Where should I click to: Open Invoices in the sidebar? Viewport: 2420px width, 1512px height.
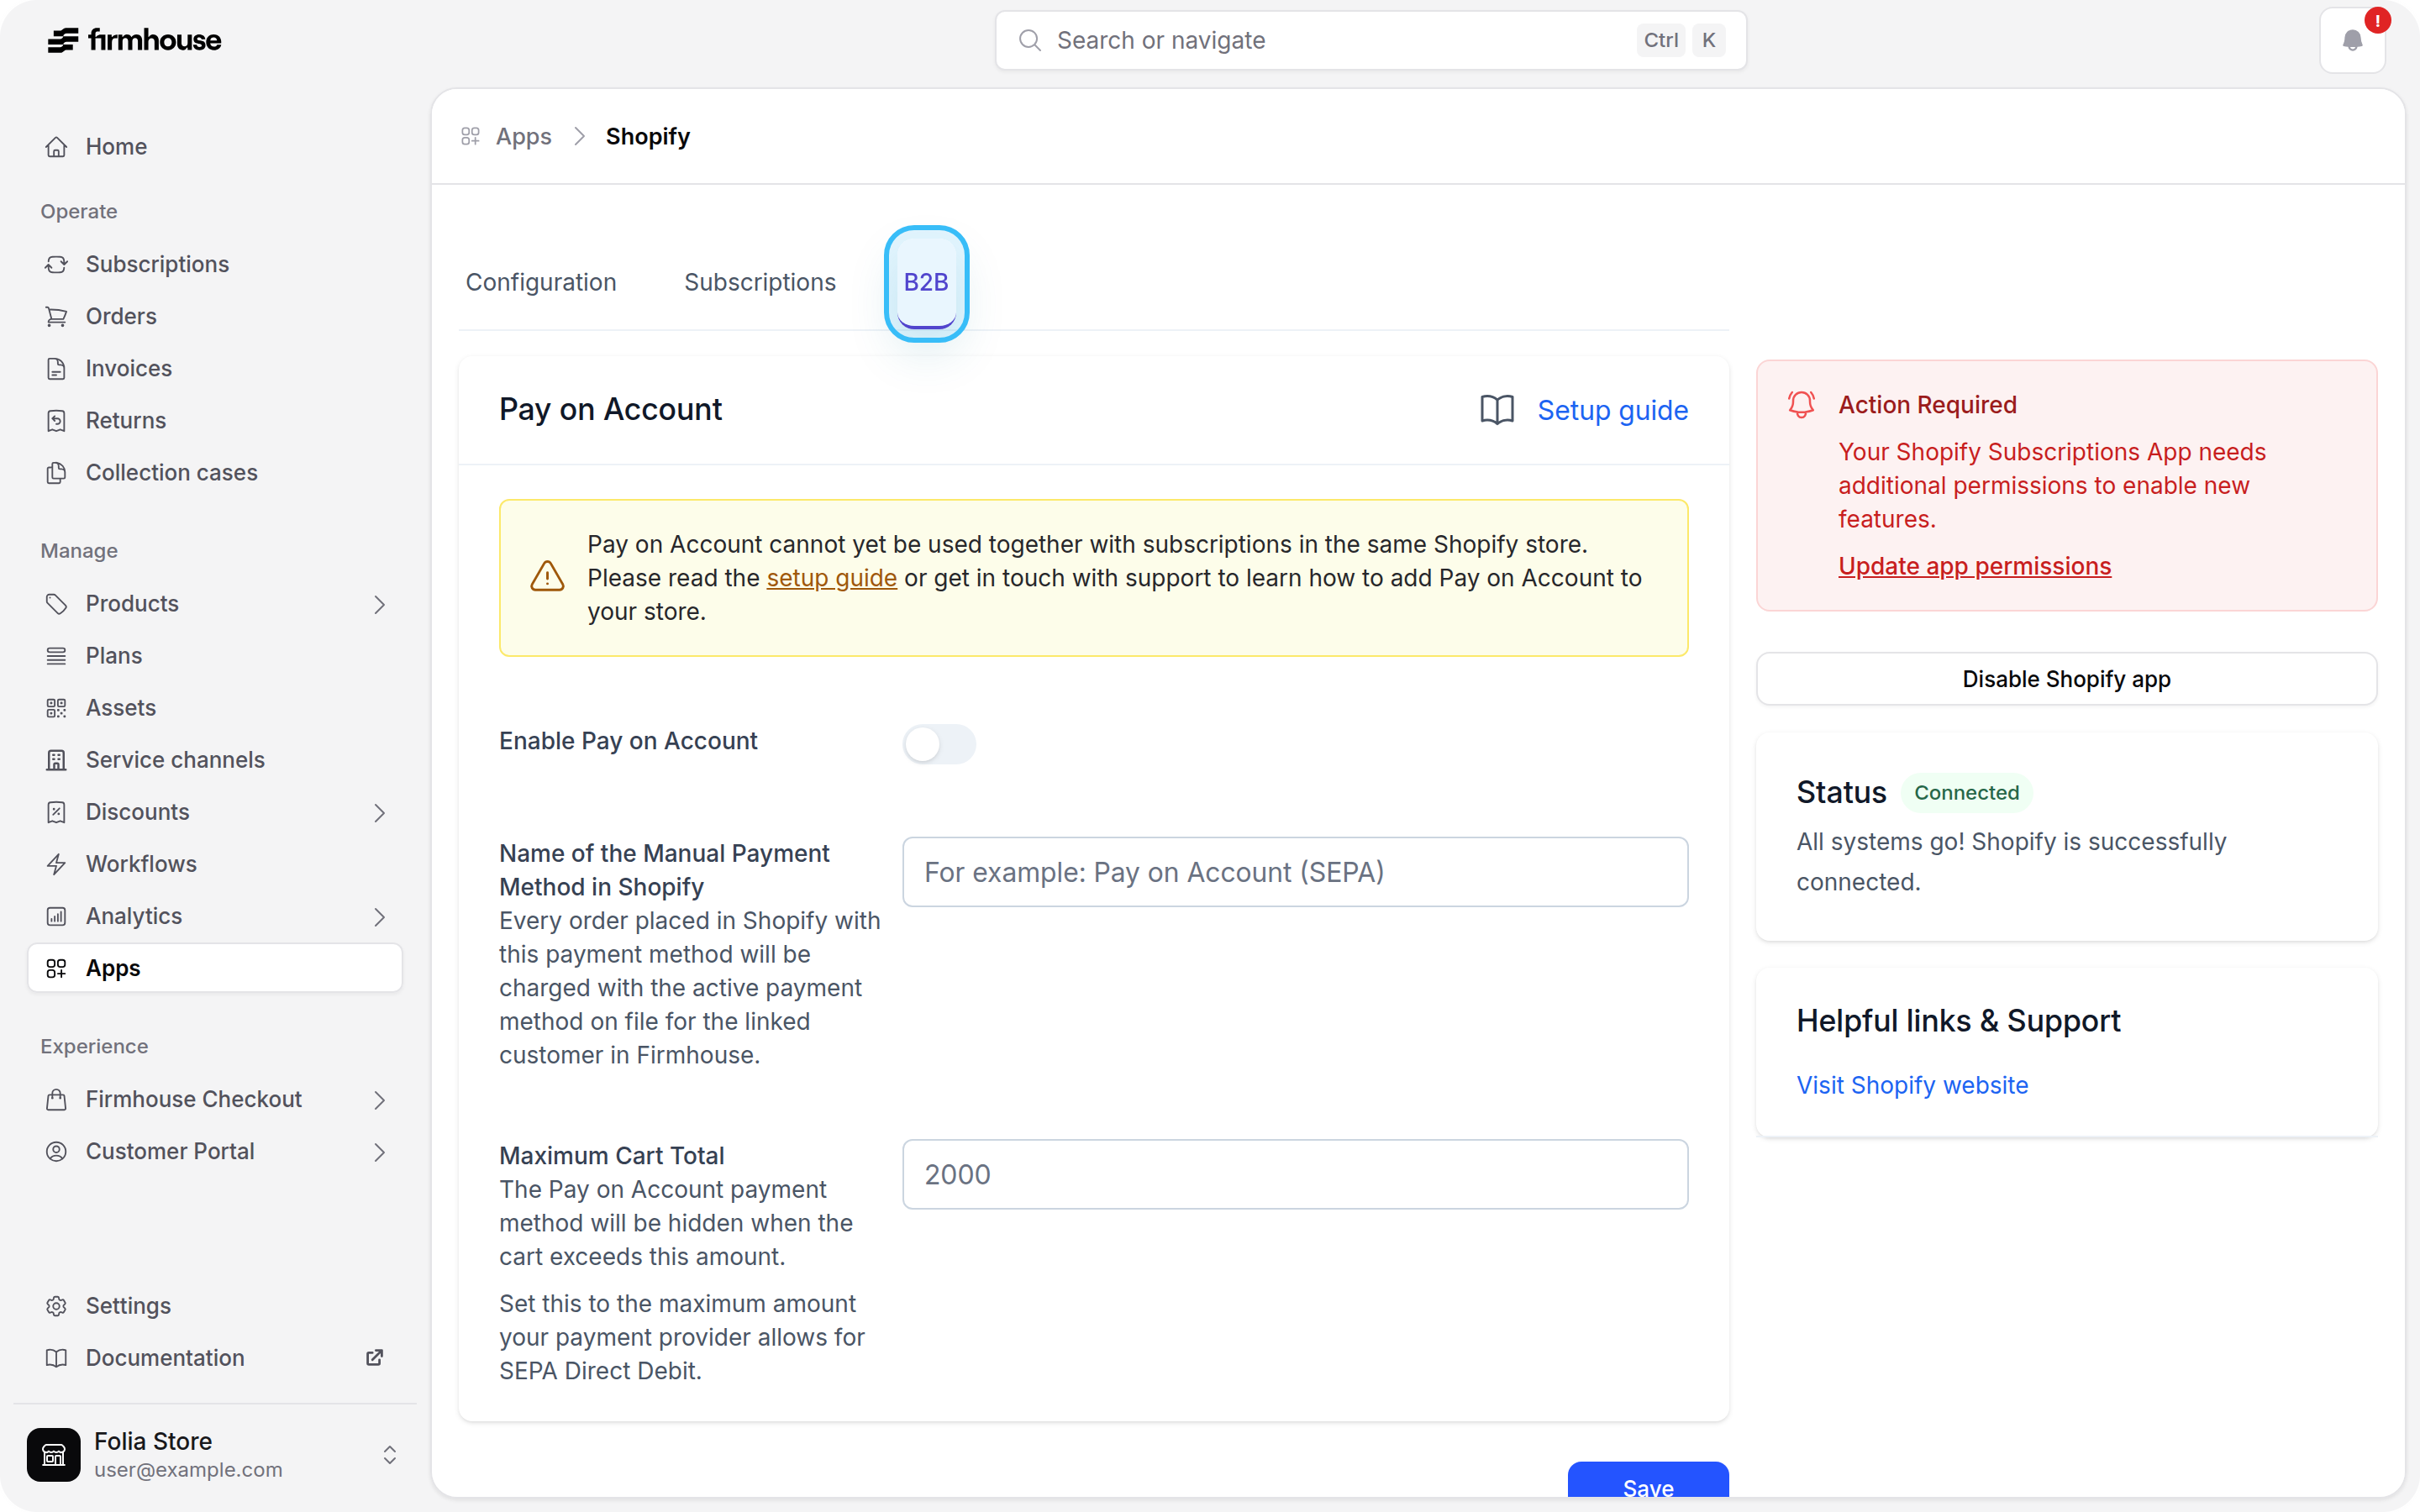214,368
